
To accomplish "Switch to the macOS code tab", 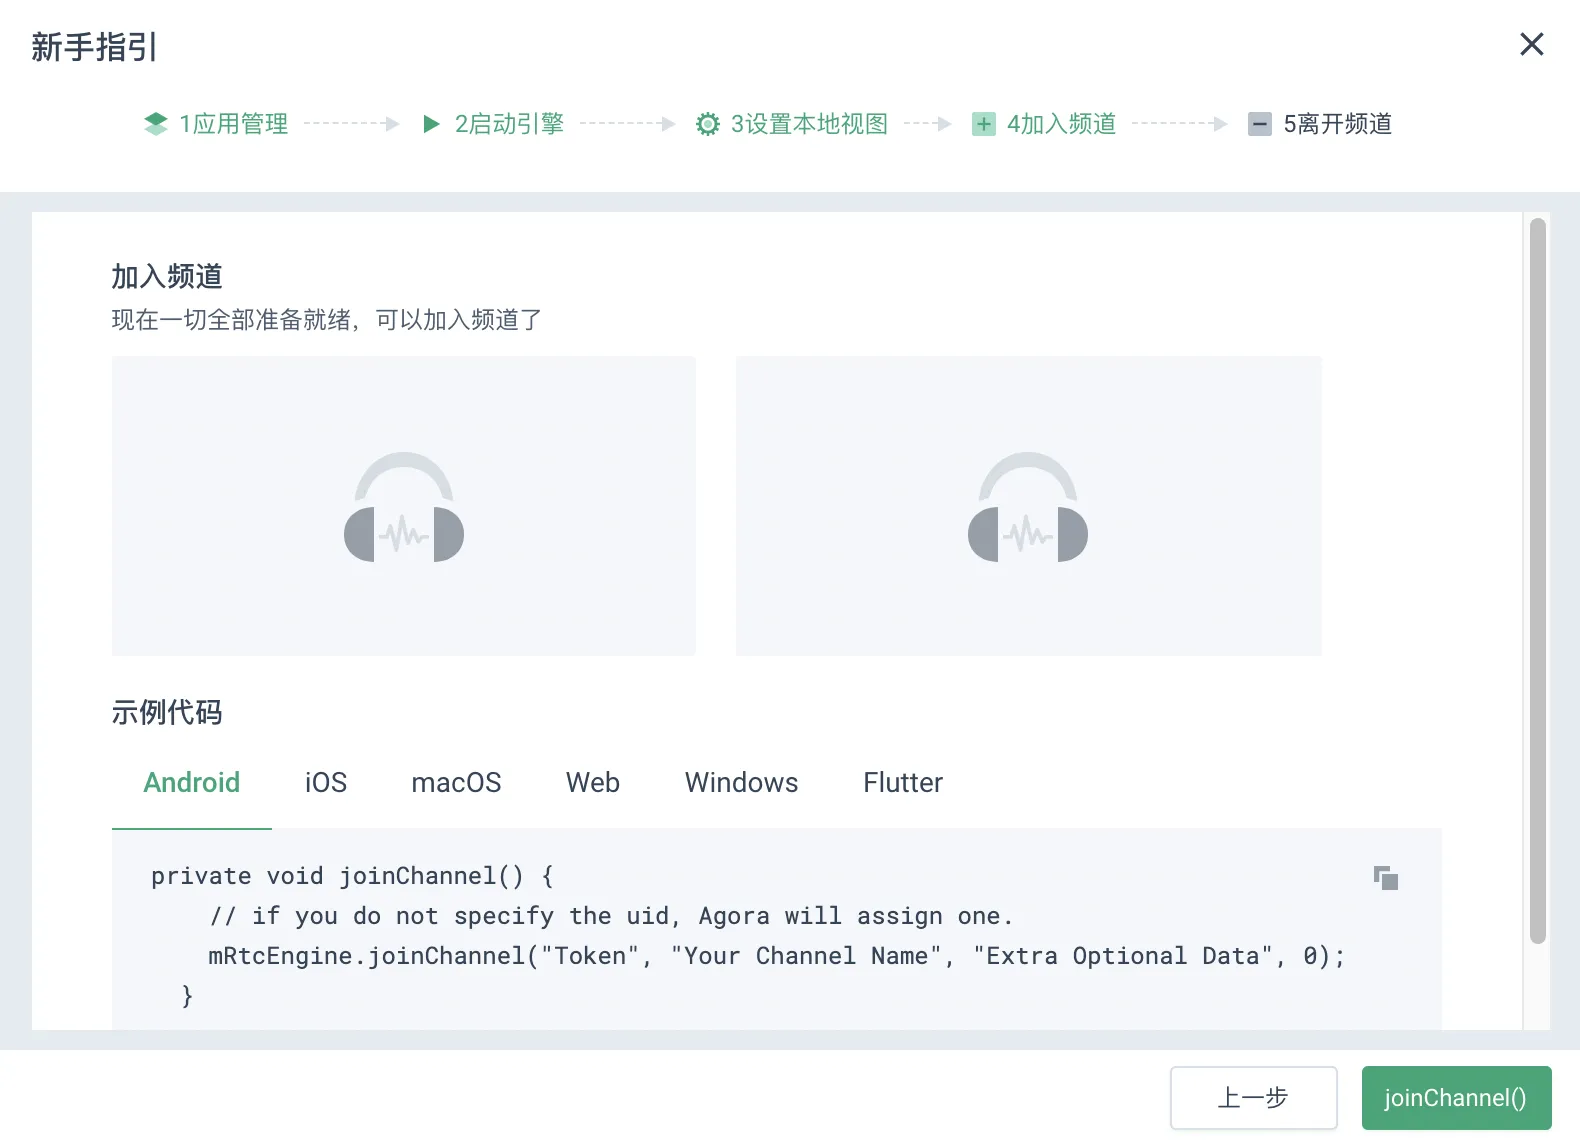I will tap(457, 782).
